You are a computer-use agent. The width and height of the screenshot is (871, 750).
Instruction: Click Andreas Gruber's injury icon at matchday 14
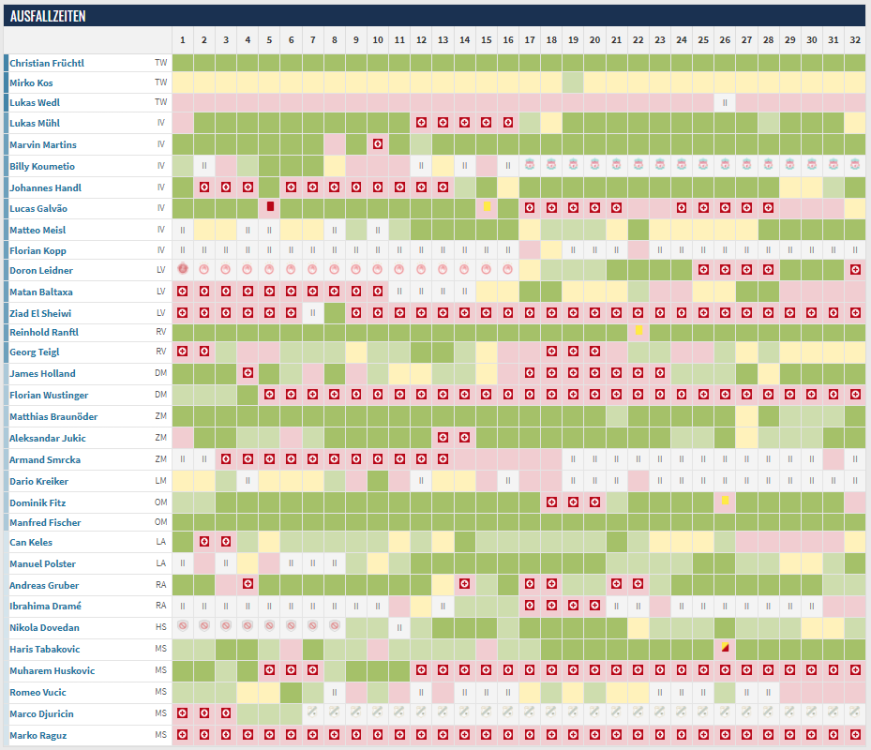(465, 584)
